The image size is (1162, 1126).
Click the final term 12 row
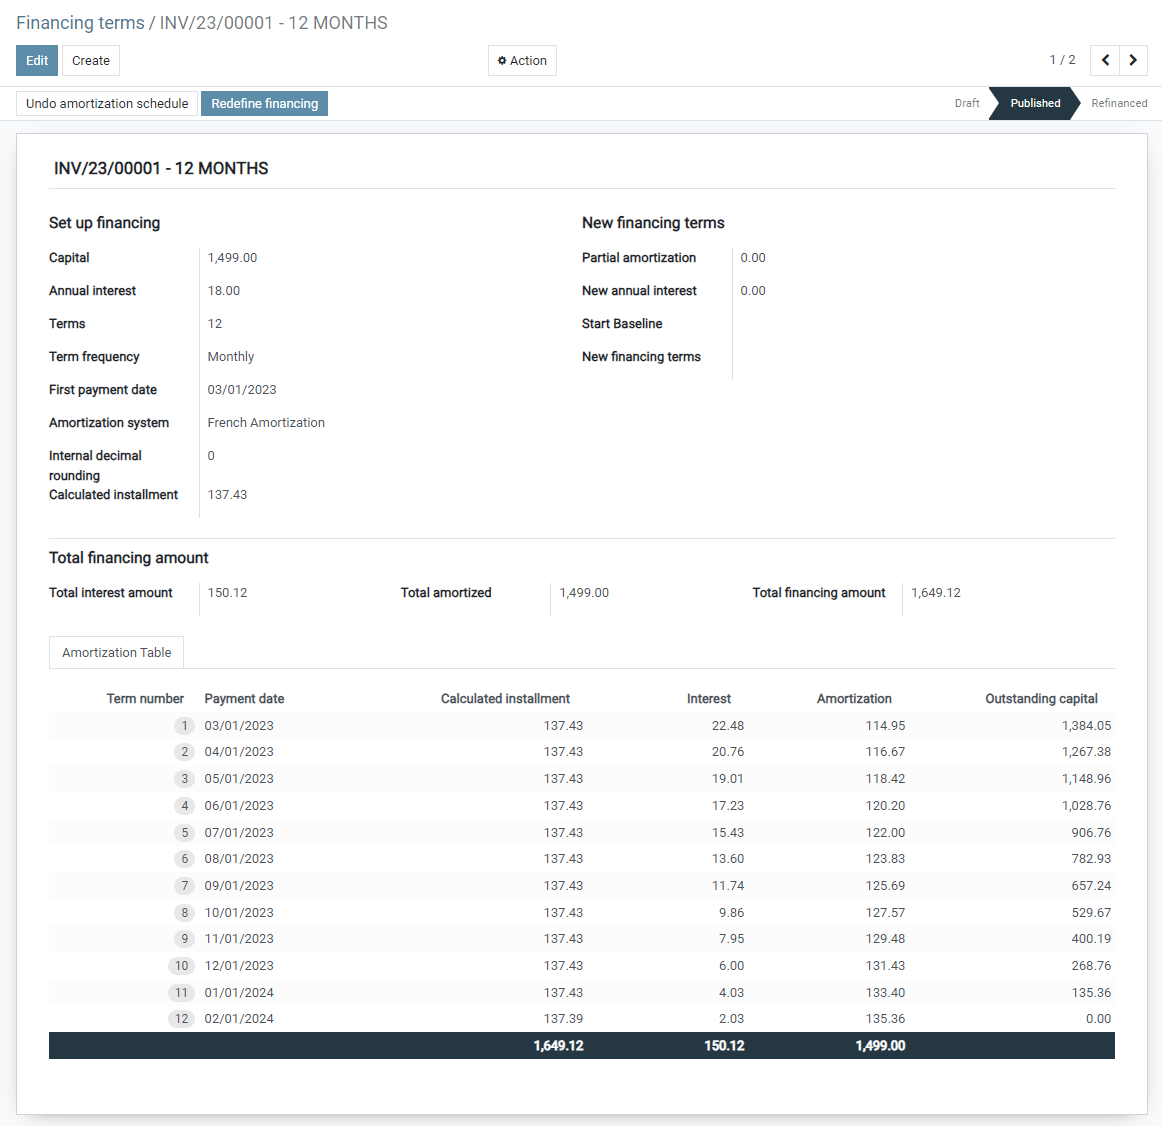(x=400, y=1018)
